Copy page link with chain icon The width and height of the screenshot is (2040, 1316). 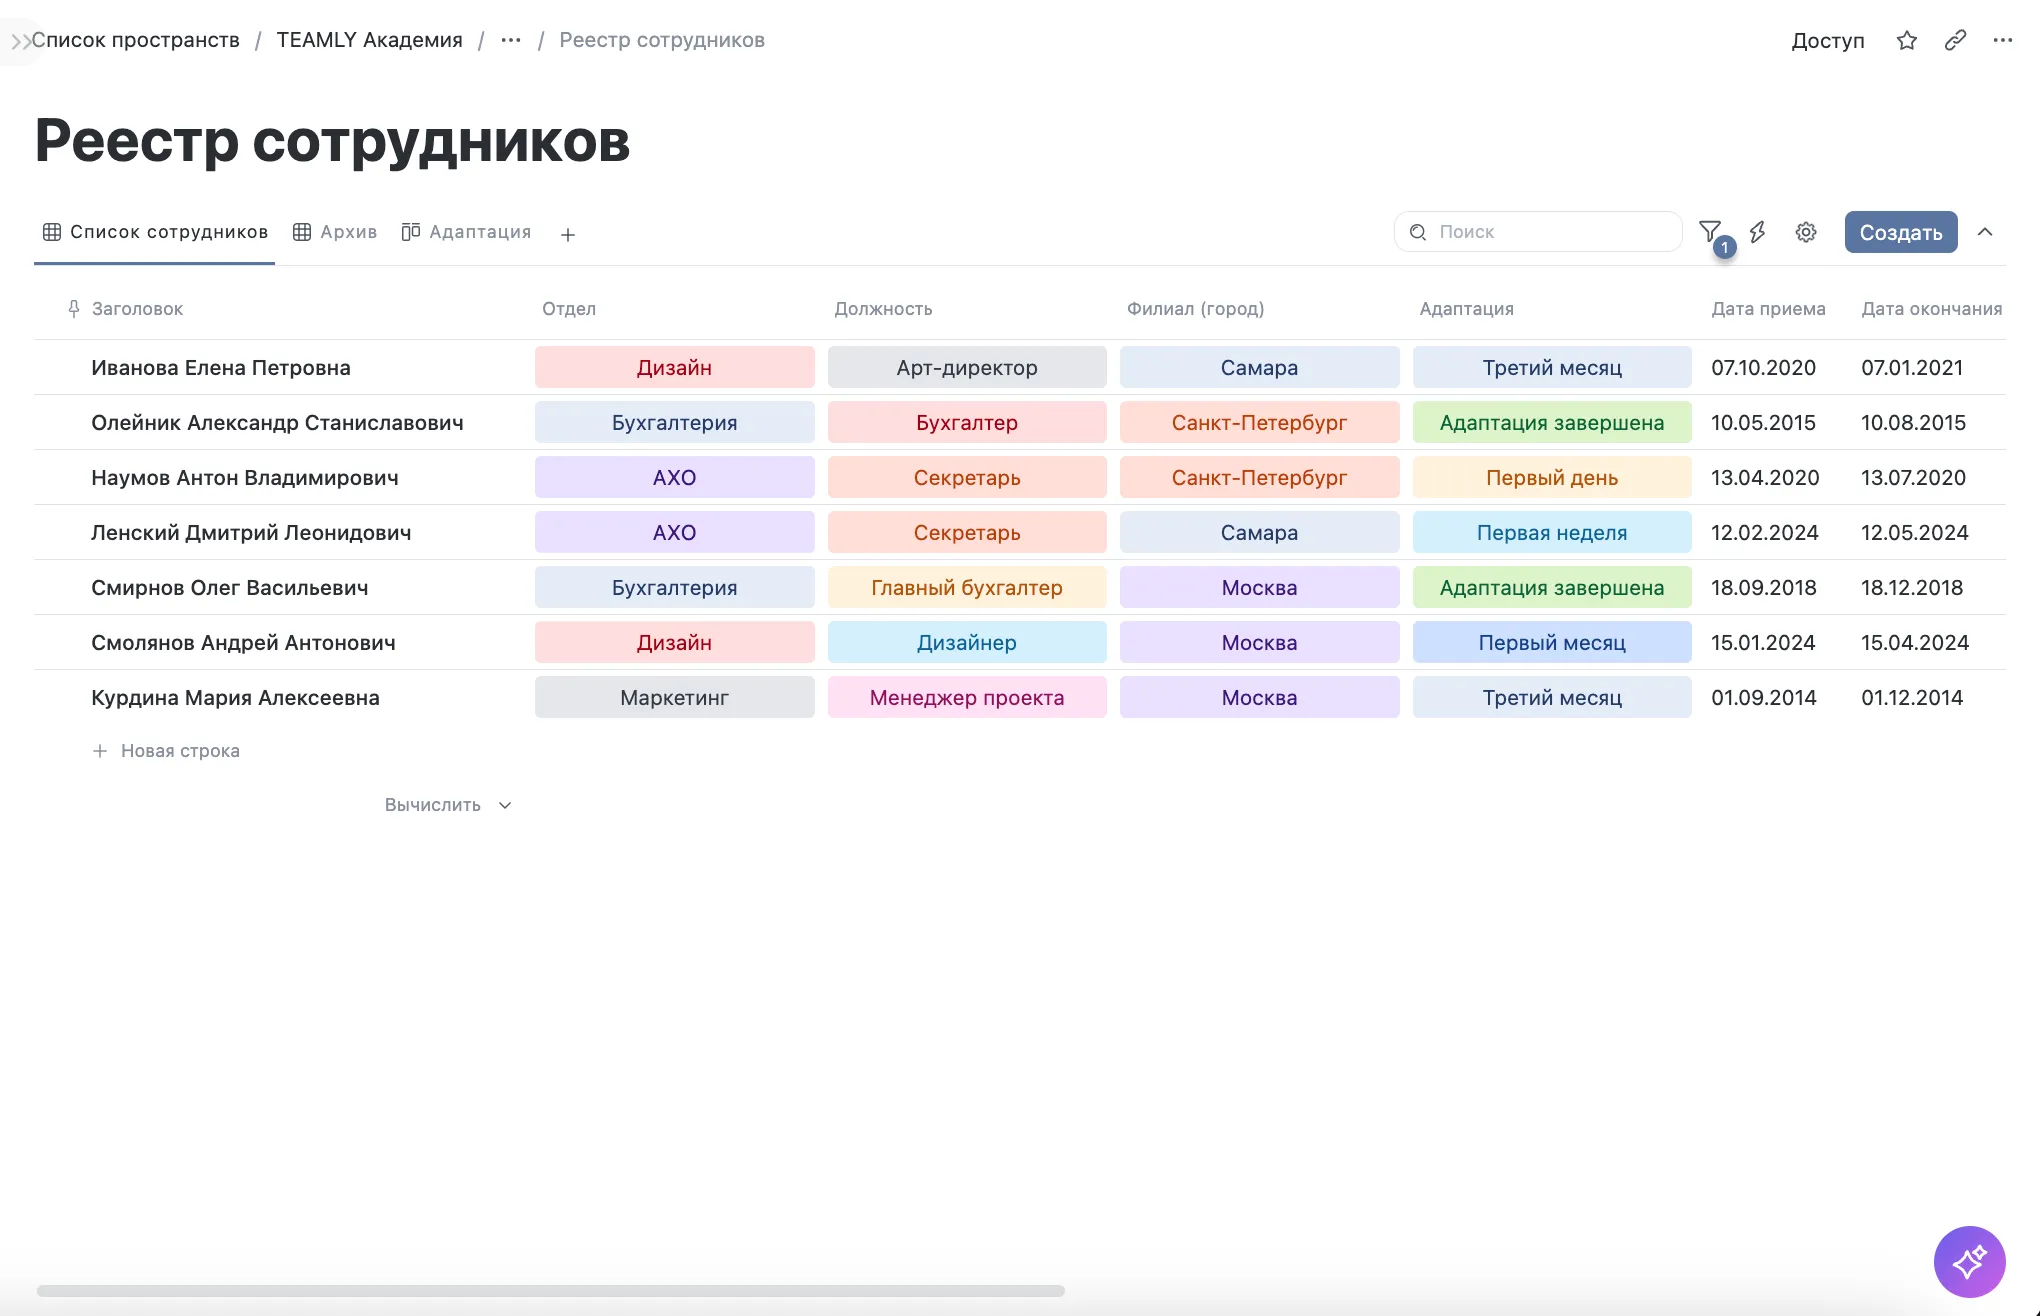point(1955,40)
